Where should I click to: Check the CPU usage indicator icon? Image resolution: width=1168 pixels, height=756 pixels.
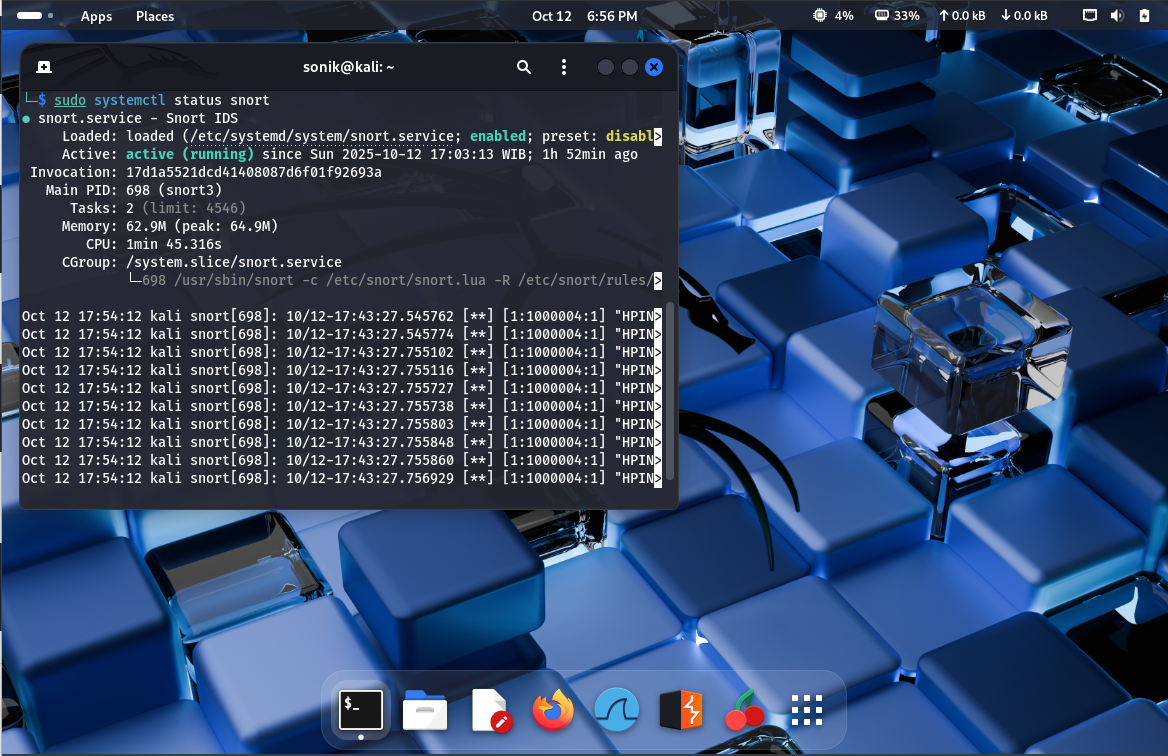819,15
